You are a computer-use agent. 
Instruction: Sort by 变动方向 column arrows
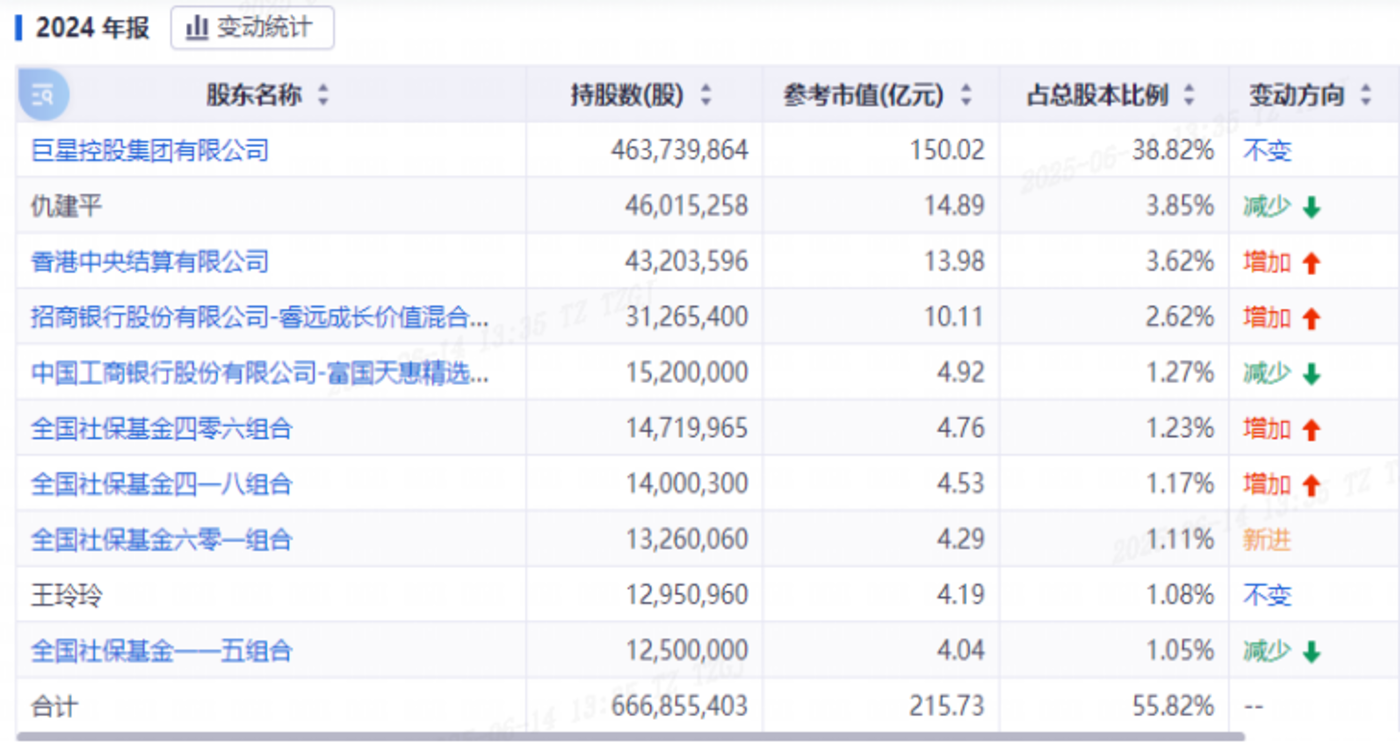pos(1366,96)
